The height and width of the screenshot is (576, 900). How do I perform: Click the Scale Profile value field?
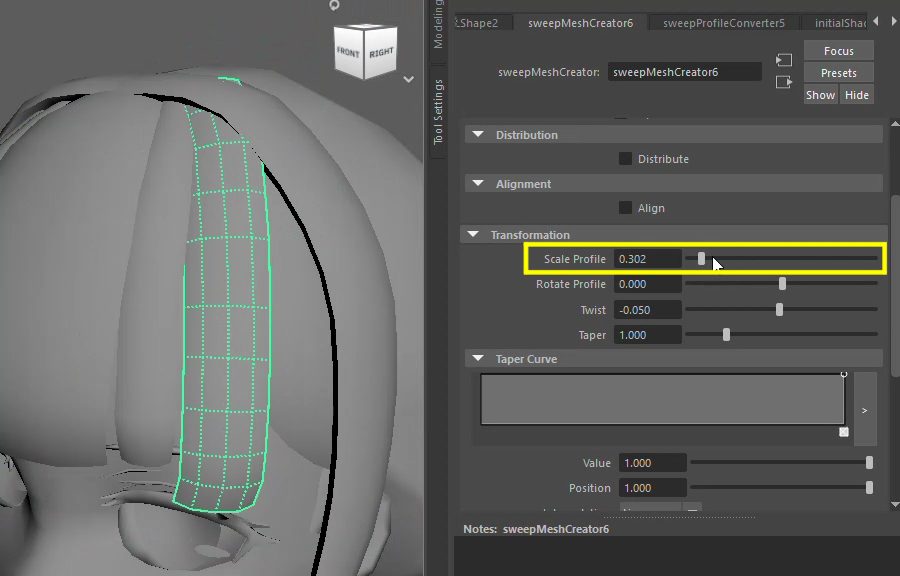coord(647,259)
